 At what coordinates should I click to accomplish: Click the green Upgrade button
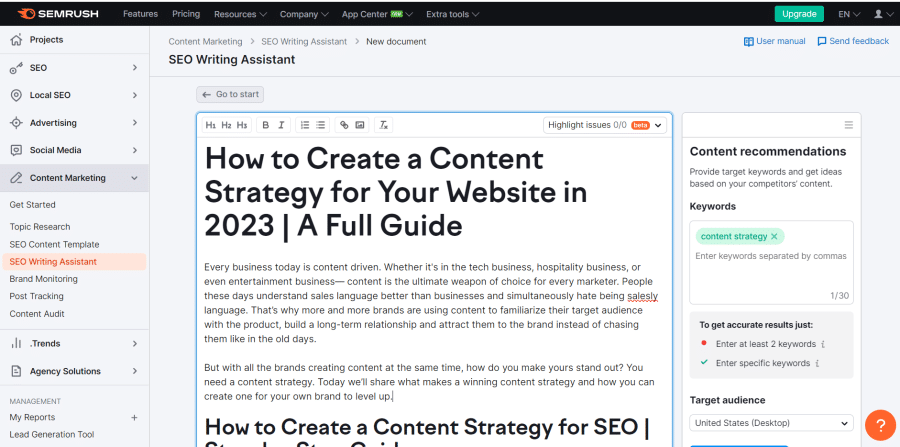click(799, 14)
